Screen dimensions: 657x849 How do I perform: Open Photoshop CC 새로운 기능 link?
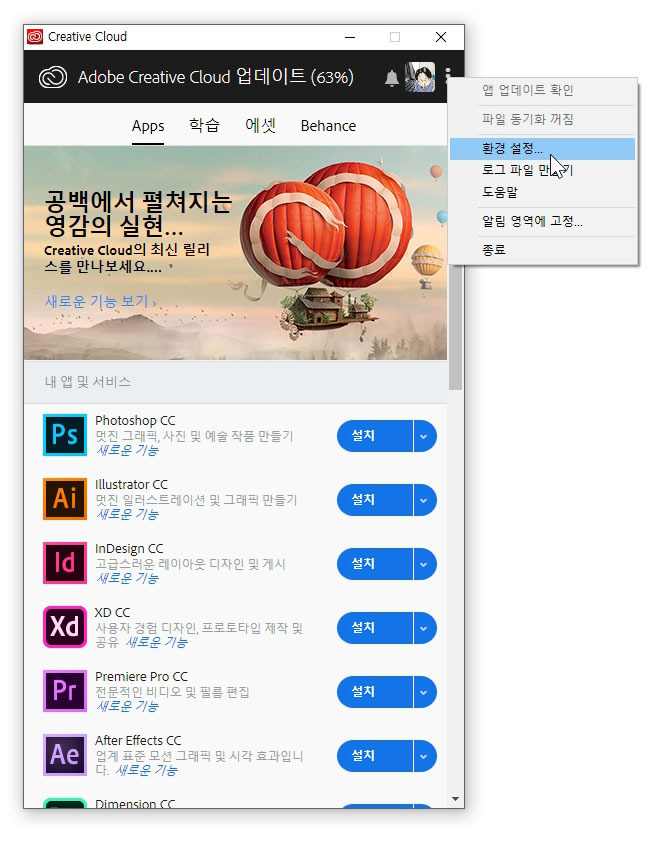[x=127, y=450]
